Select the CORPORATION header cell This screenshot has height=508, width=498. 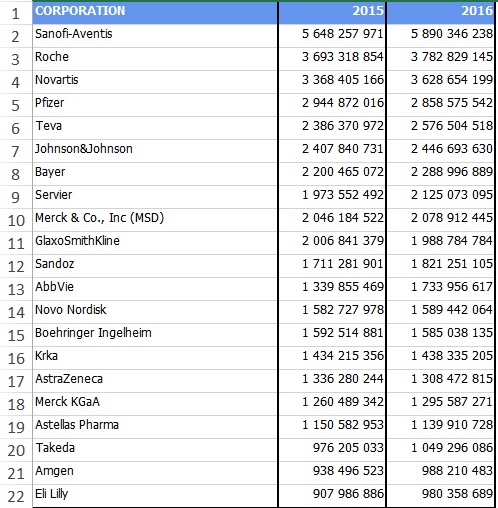pos(155,13)
